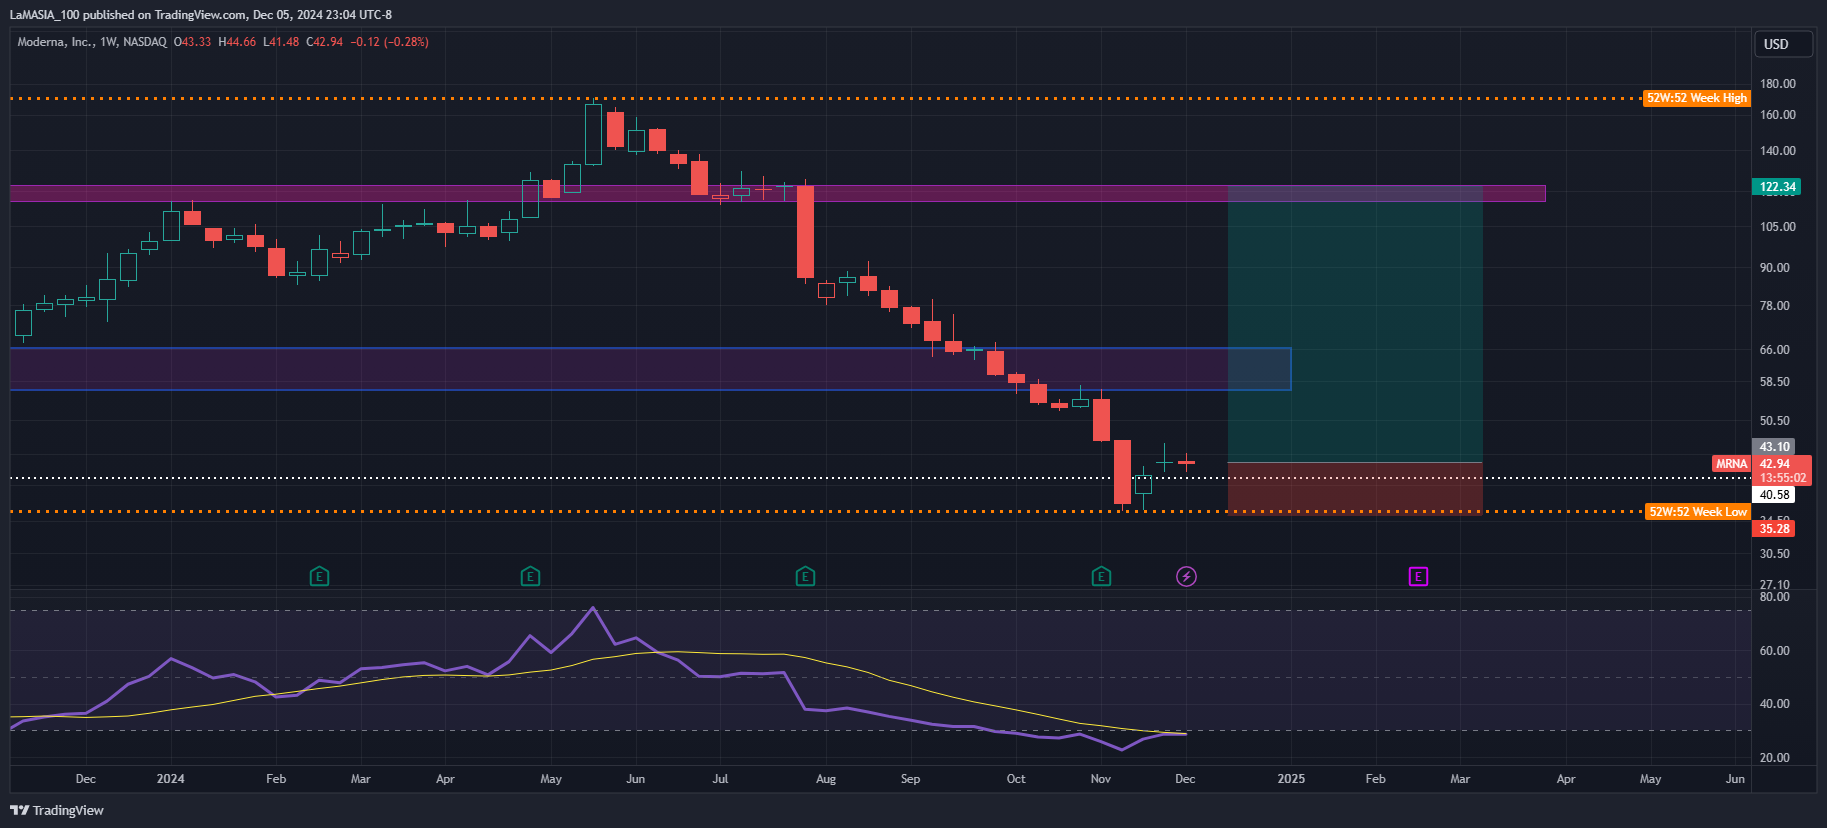Click 60.00 on the RSI axis
1827x828 pixels.
coord(1775,651)
